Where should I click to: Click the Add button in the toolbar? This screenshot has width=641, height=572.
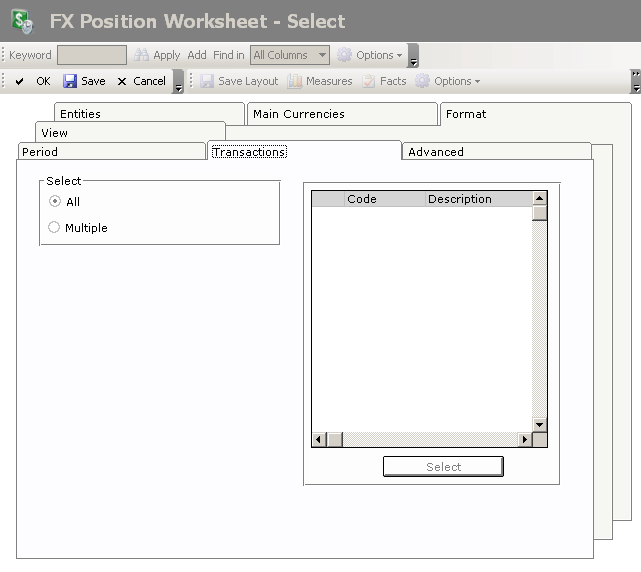[197, 56]
